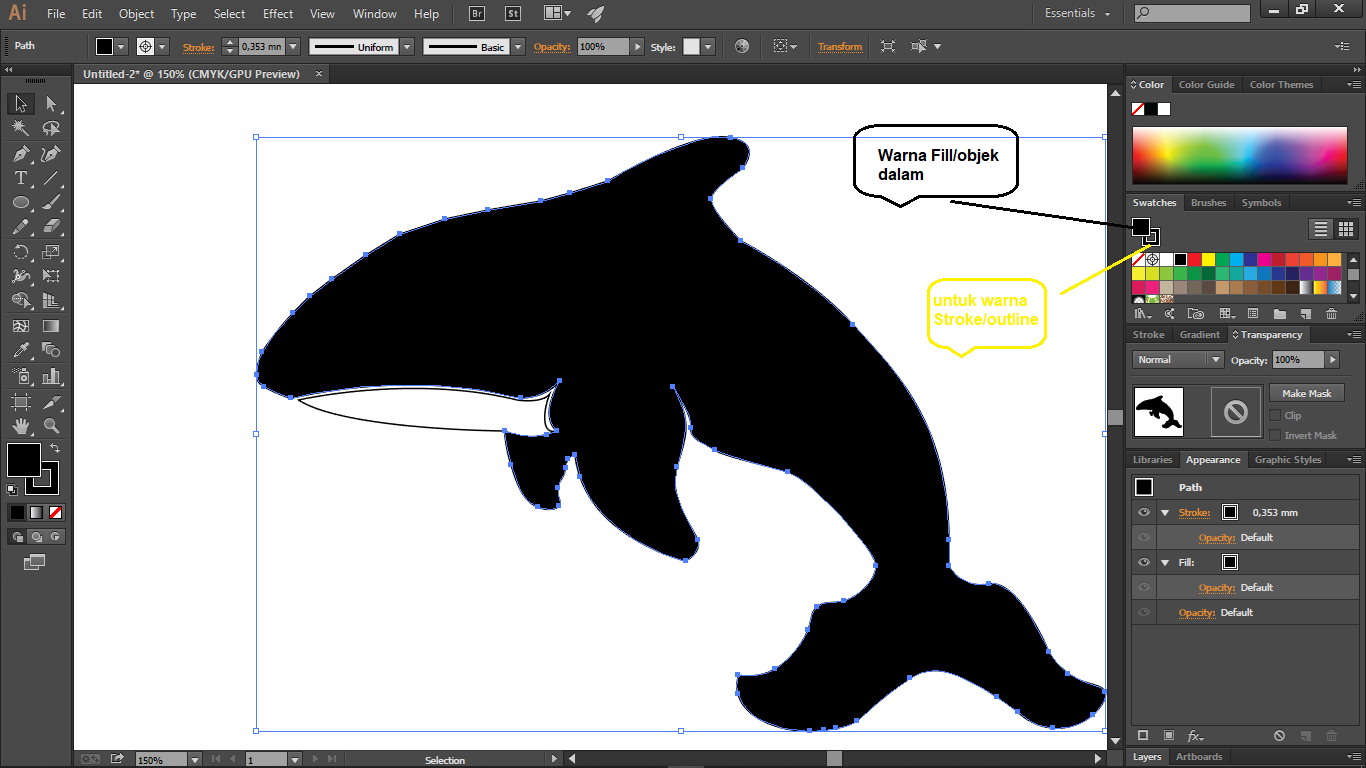Switch swatches to thumbnail grid view
Image resolution: width=1366 pixels, height=768 pixels.
tap(1345, 229)
